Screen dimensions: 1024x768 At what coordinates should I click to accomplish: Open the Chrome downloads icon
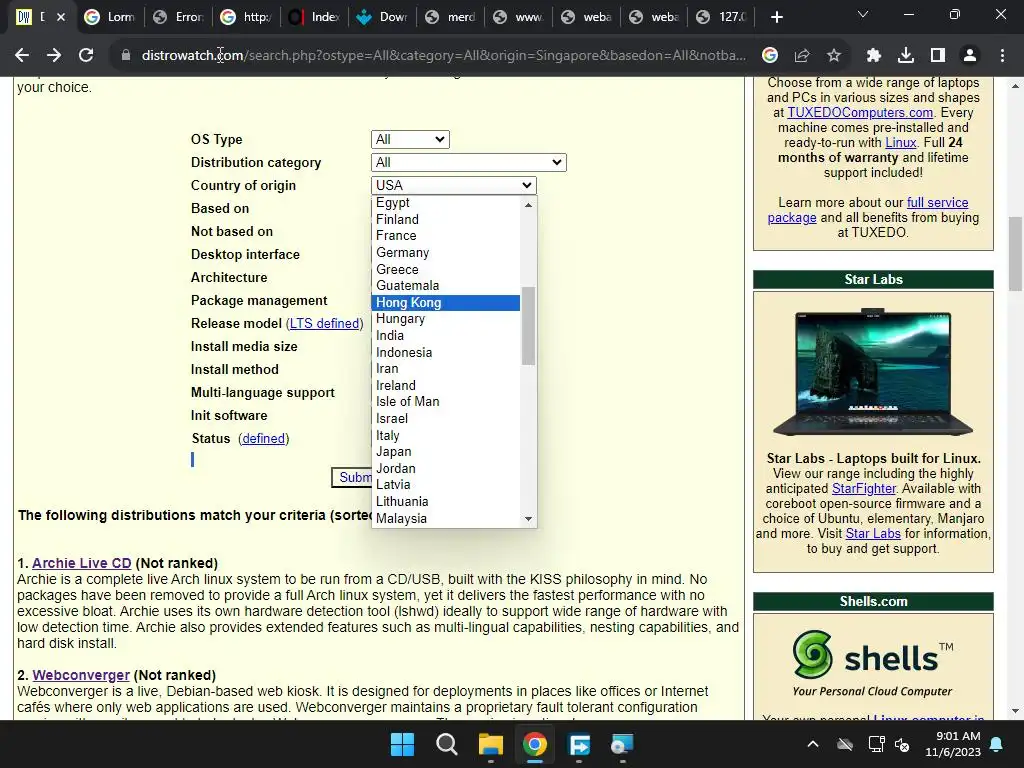(x=906, y=56)
